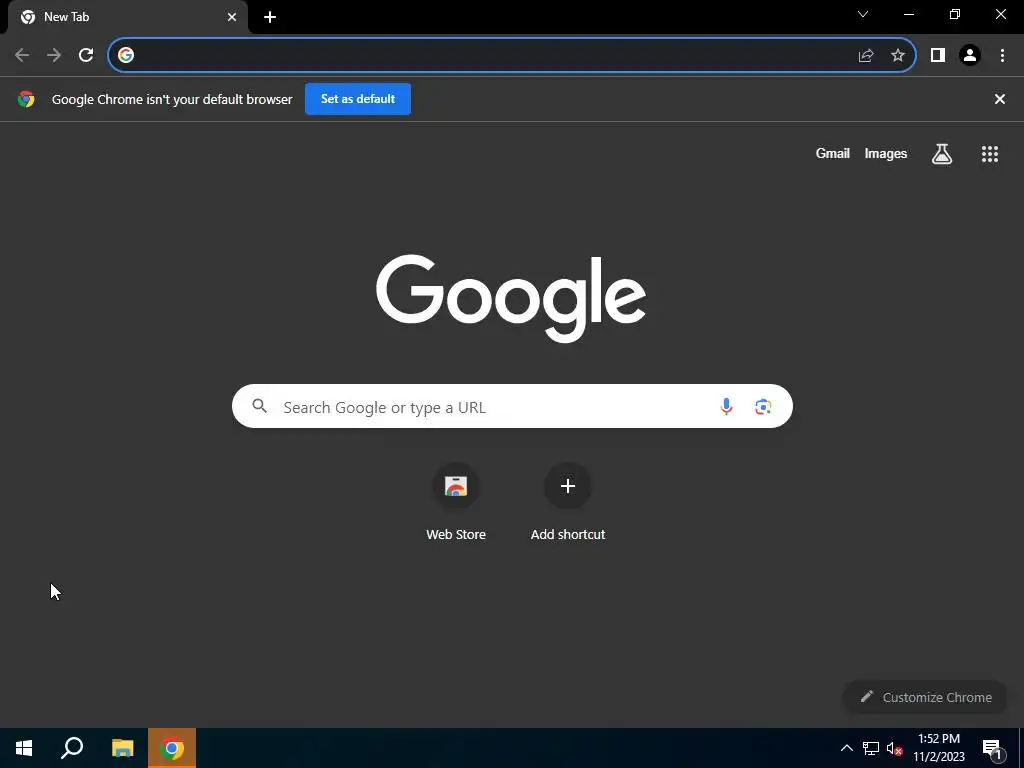Click Customize Chrome button

pos(925,697)
